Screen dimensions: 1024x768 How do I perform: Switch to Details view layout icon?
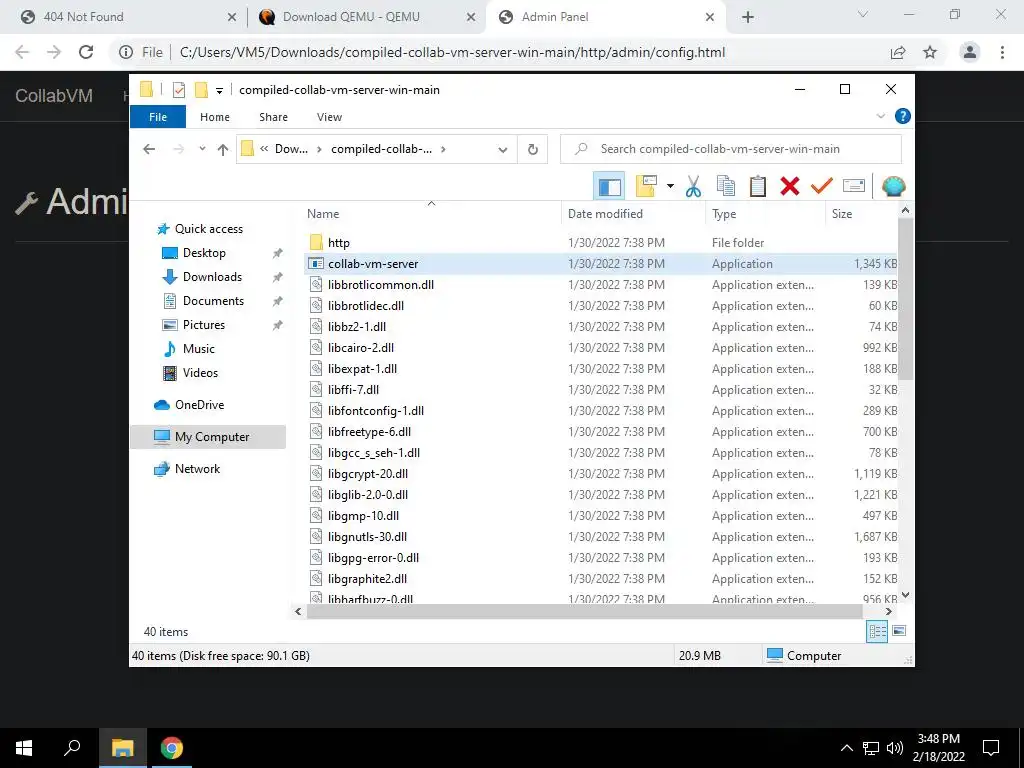pos(877,632)
